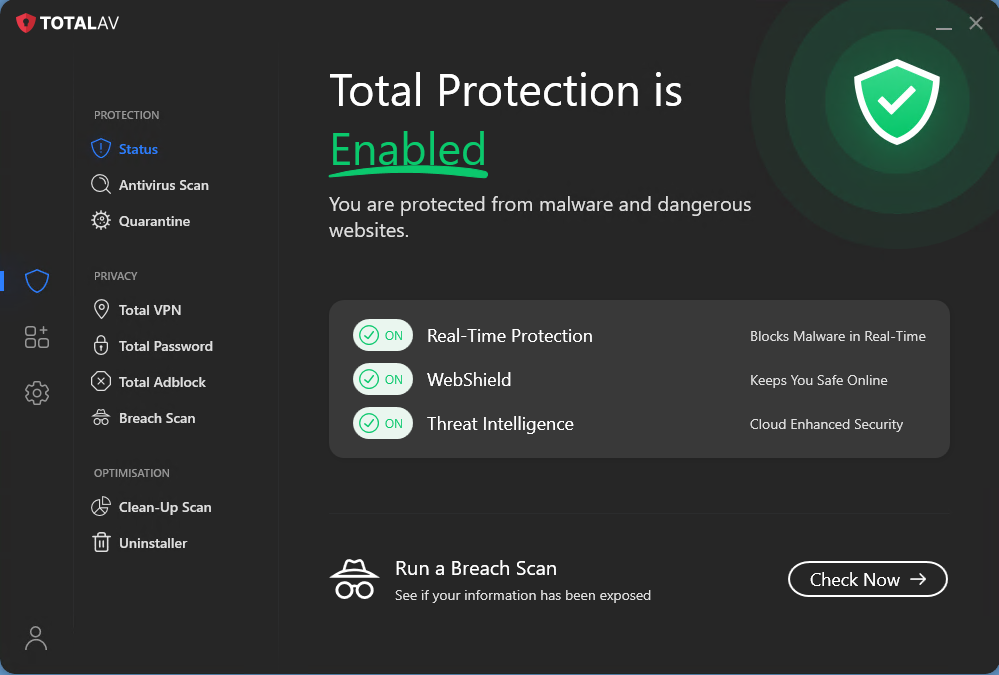999x675 pixels.
Task: Open Antivirus Scan page
Action: coord(163,185)
